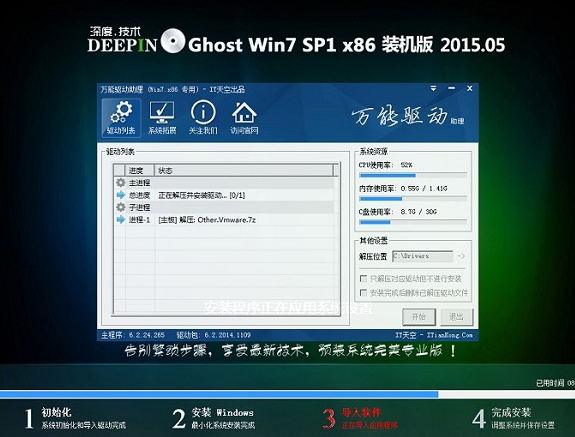
Task: Click the 访问官网 home icon
Action: [x=244, y=118]
